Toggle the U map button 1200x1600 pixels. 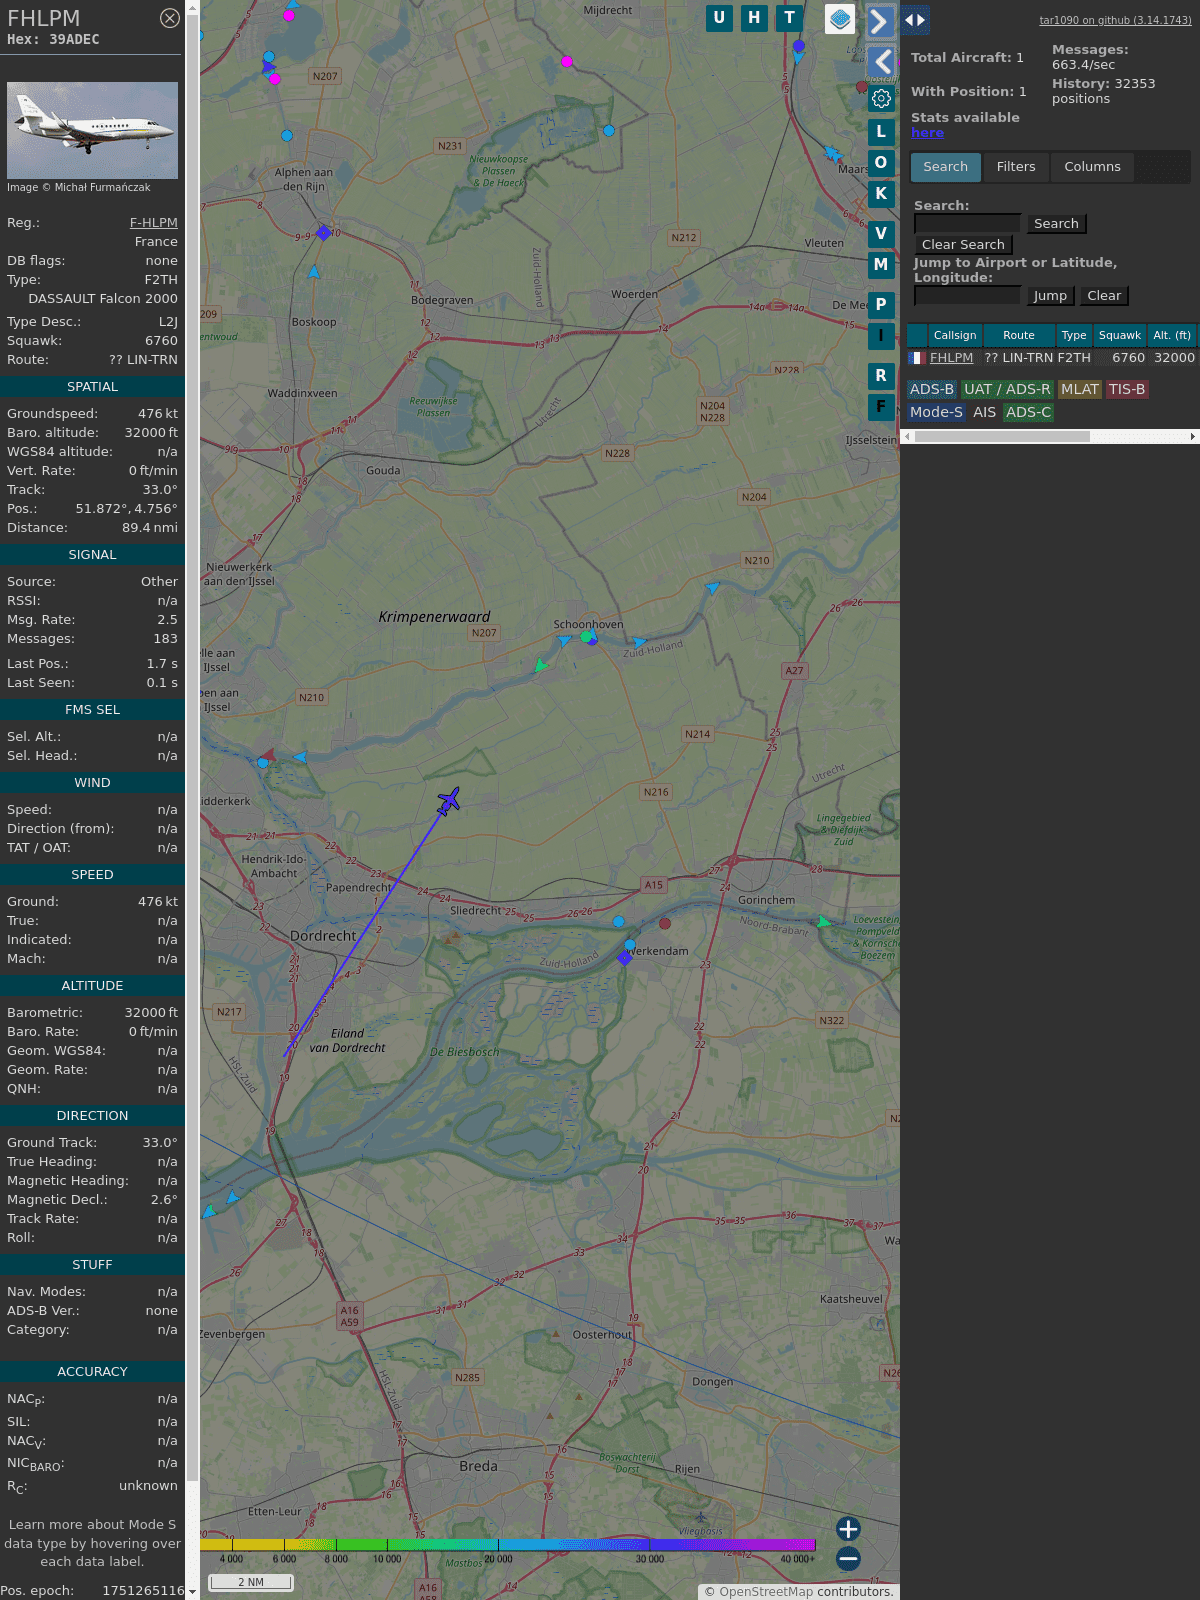[719, 18]
